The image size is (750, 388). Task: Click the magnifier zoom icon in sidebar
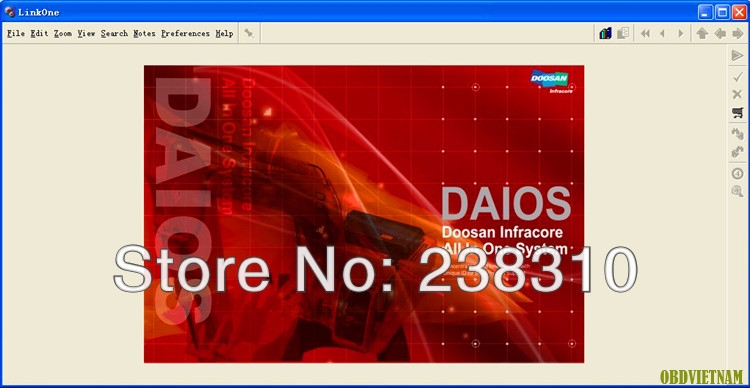tap(737, 191)
